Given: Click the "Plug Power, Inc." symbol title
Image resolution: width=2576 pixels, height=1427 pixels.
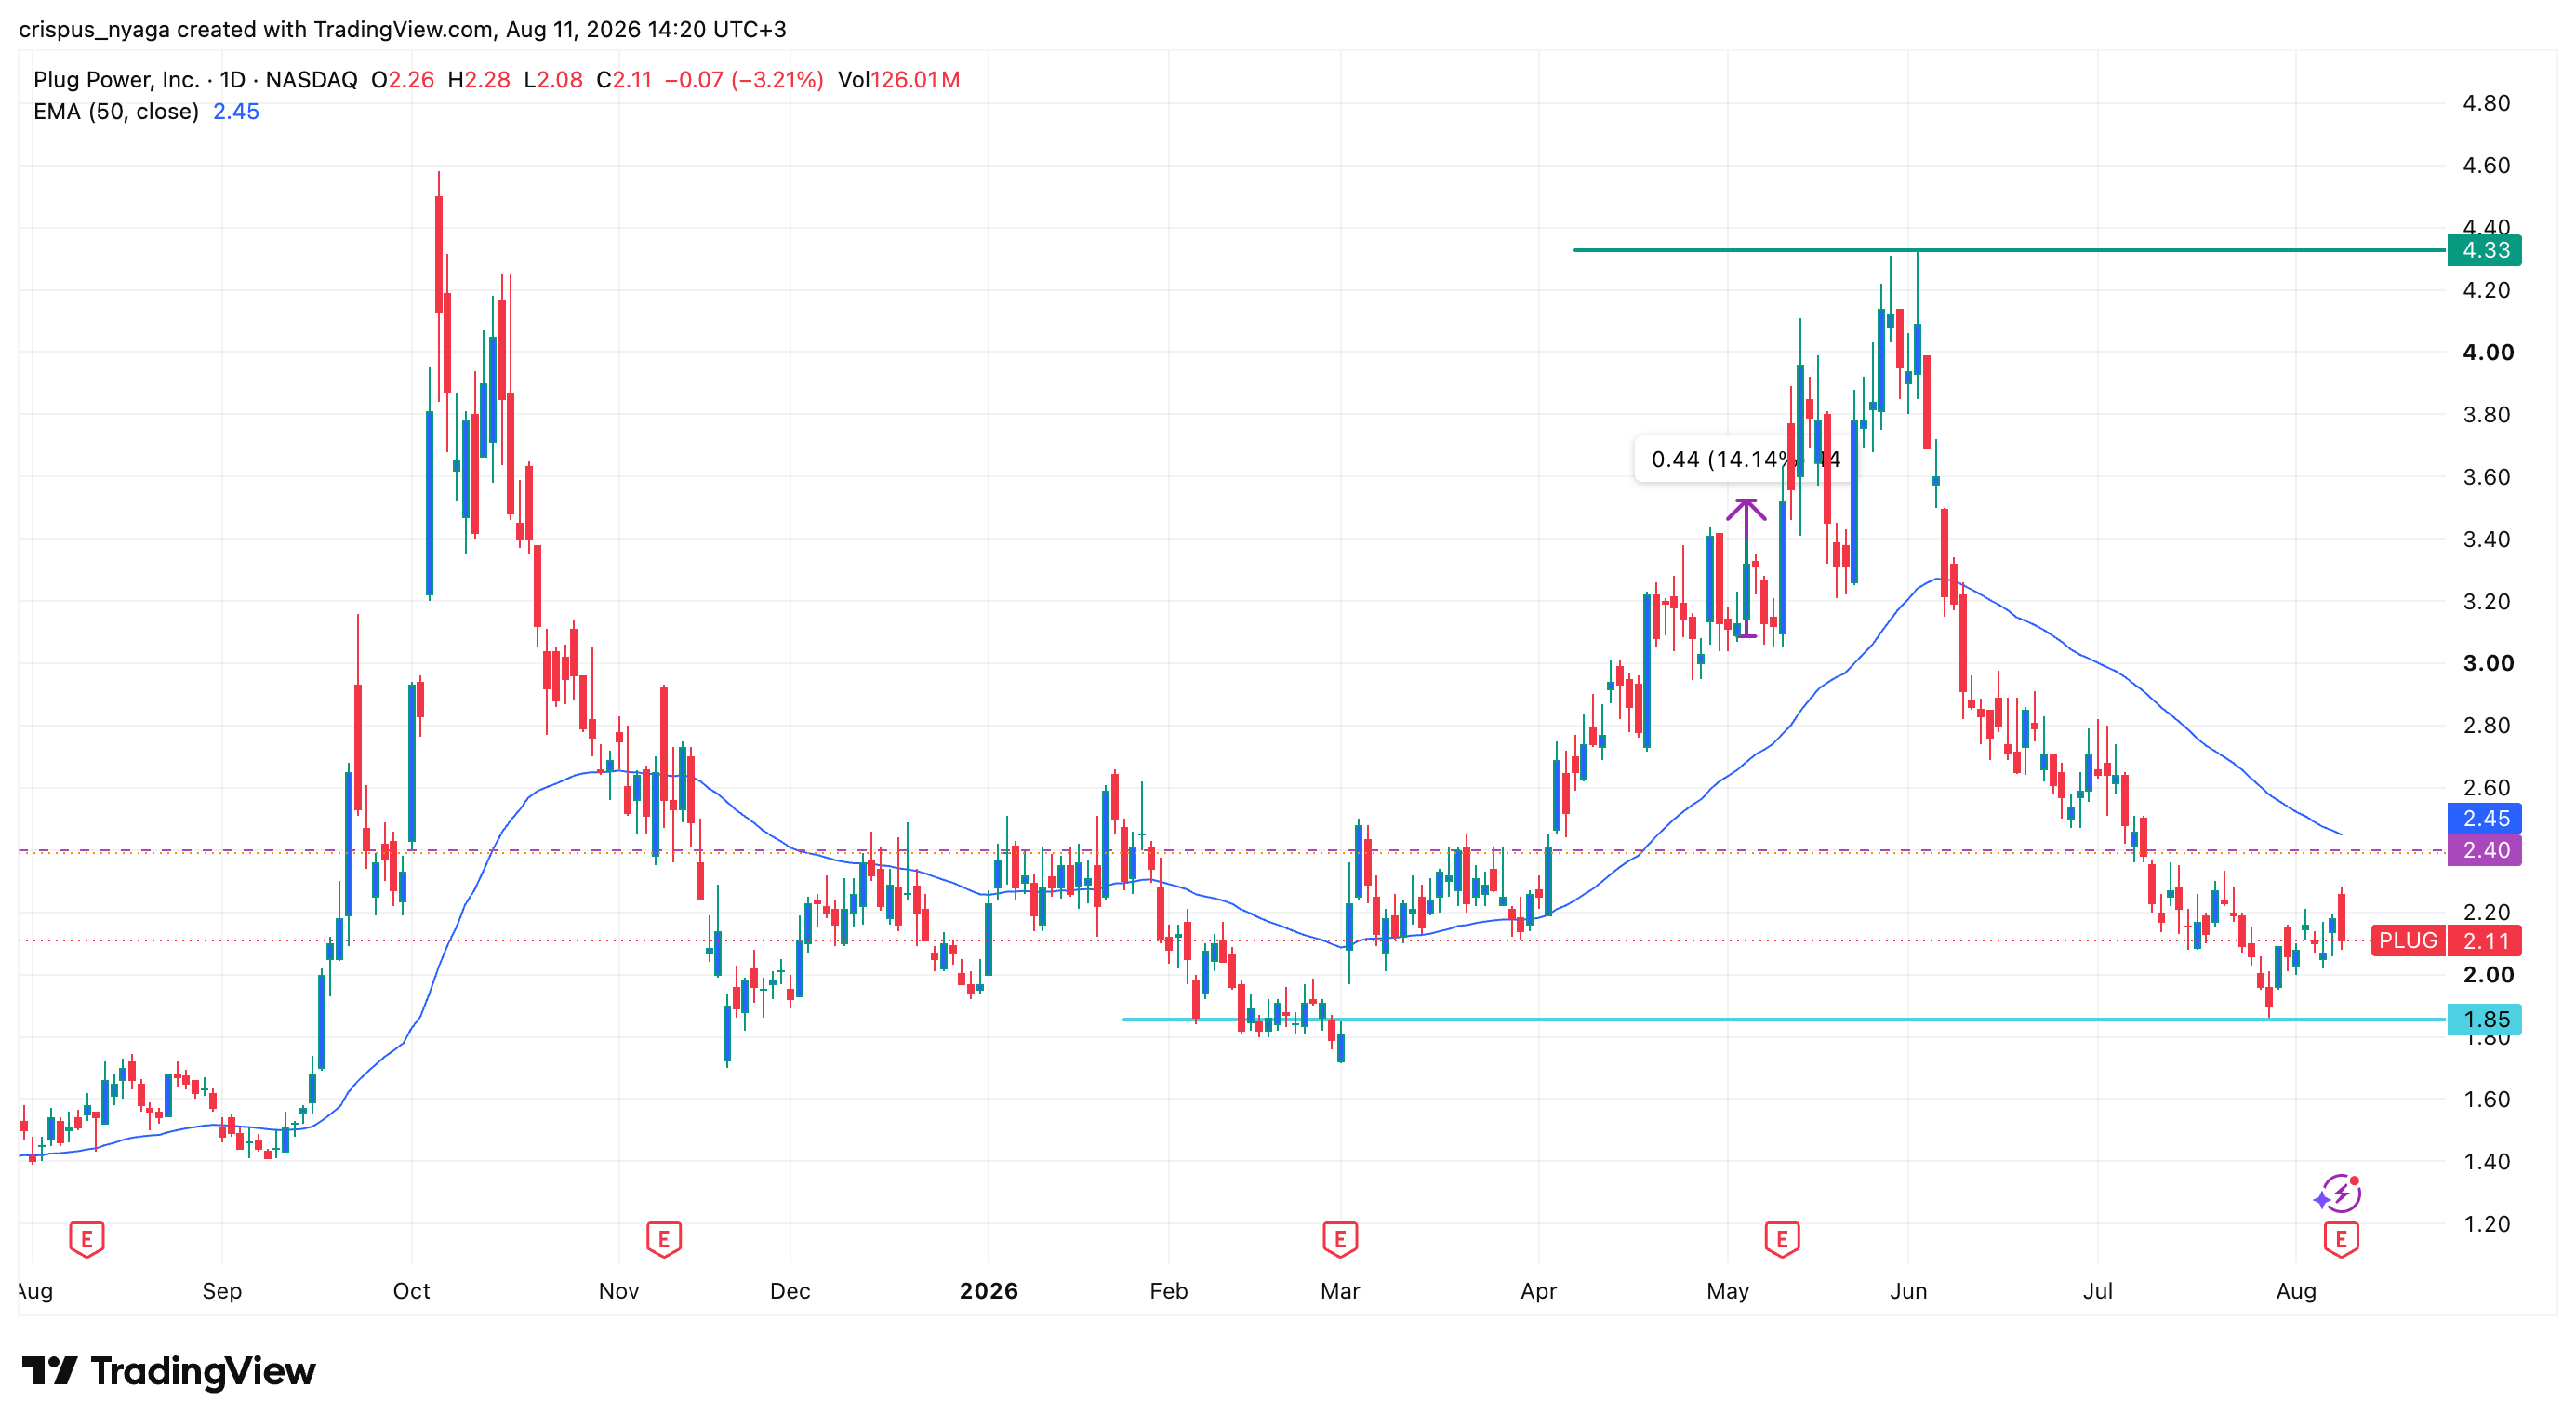Looking at the screenshot, I should 116,80.
